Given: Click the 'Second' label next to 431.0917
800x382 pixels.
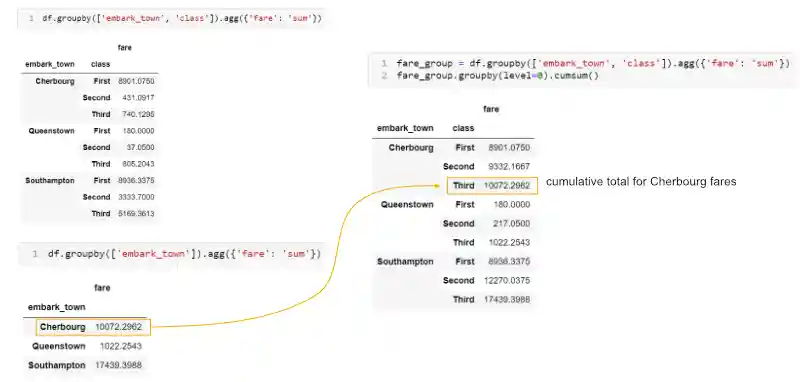Looking at the screenshot, I should click(96, 97).
